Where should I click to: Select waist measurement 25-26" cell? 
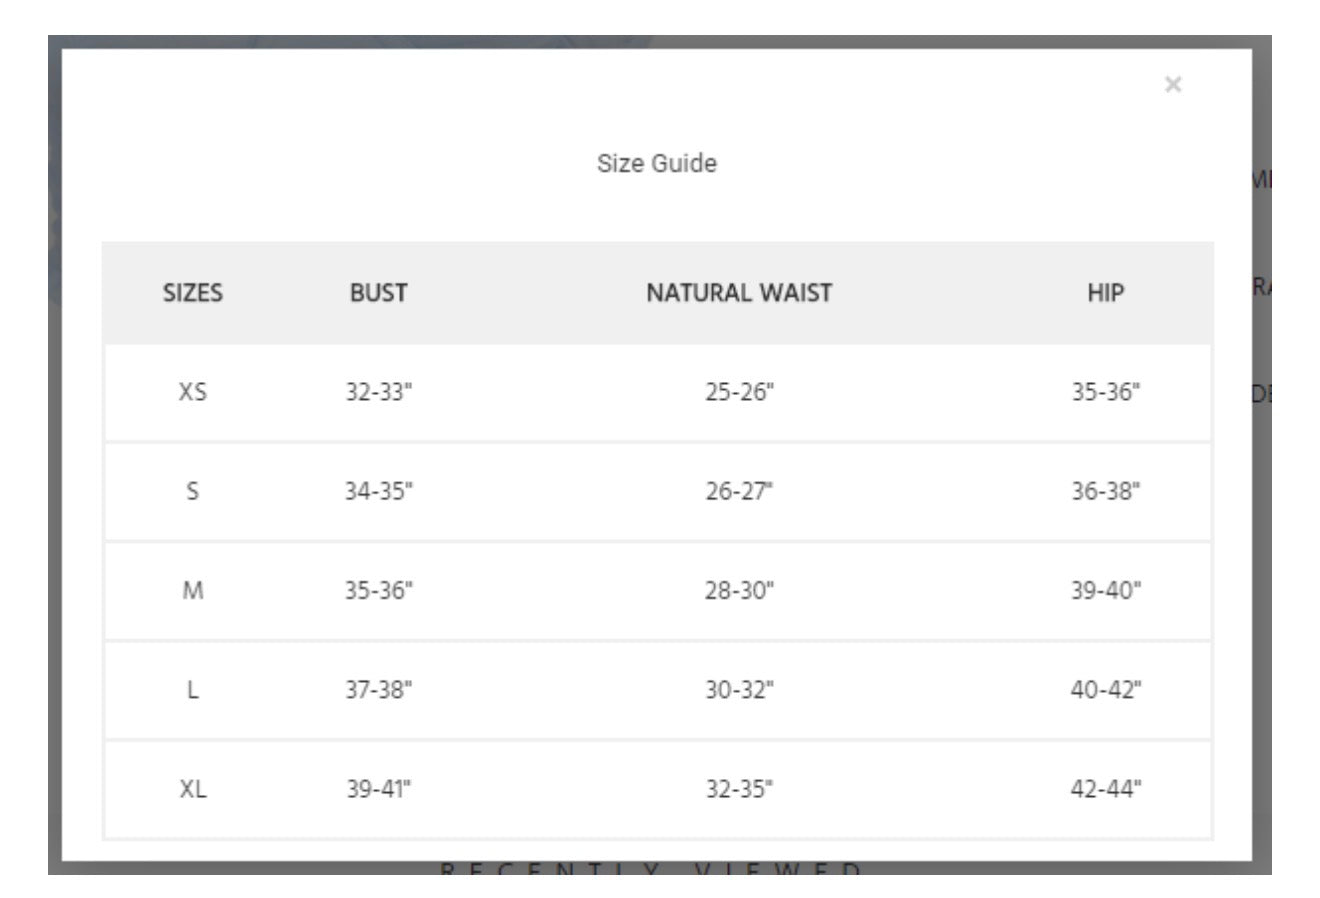coord(739,392)
